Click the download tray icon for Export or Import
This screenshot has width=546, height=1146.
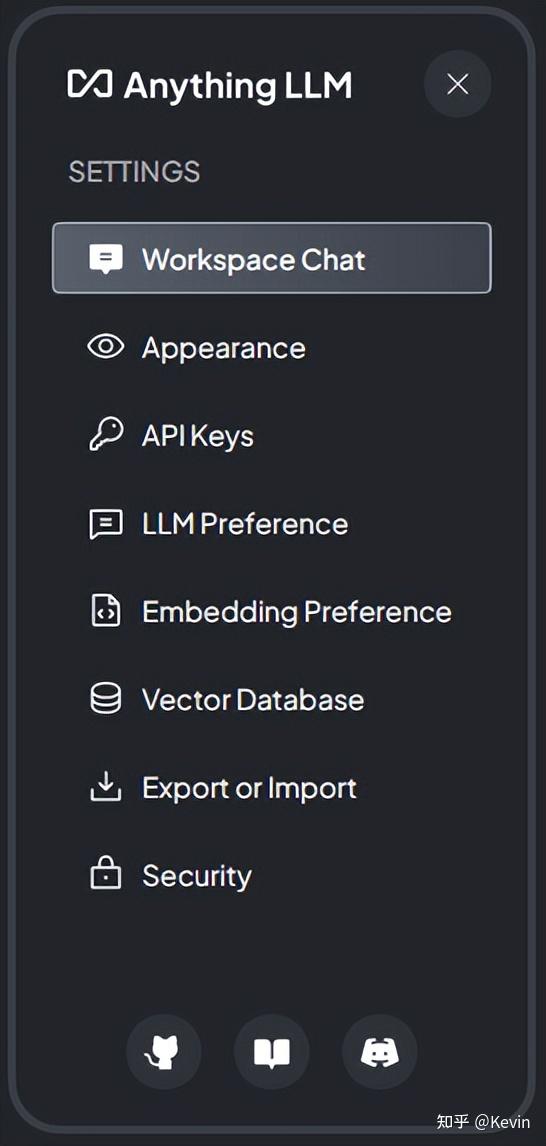pyautogui.click(x=106, y=787)
